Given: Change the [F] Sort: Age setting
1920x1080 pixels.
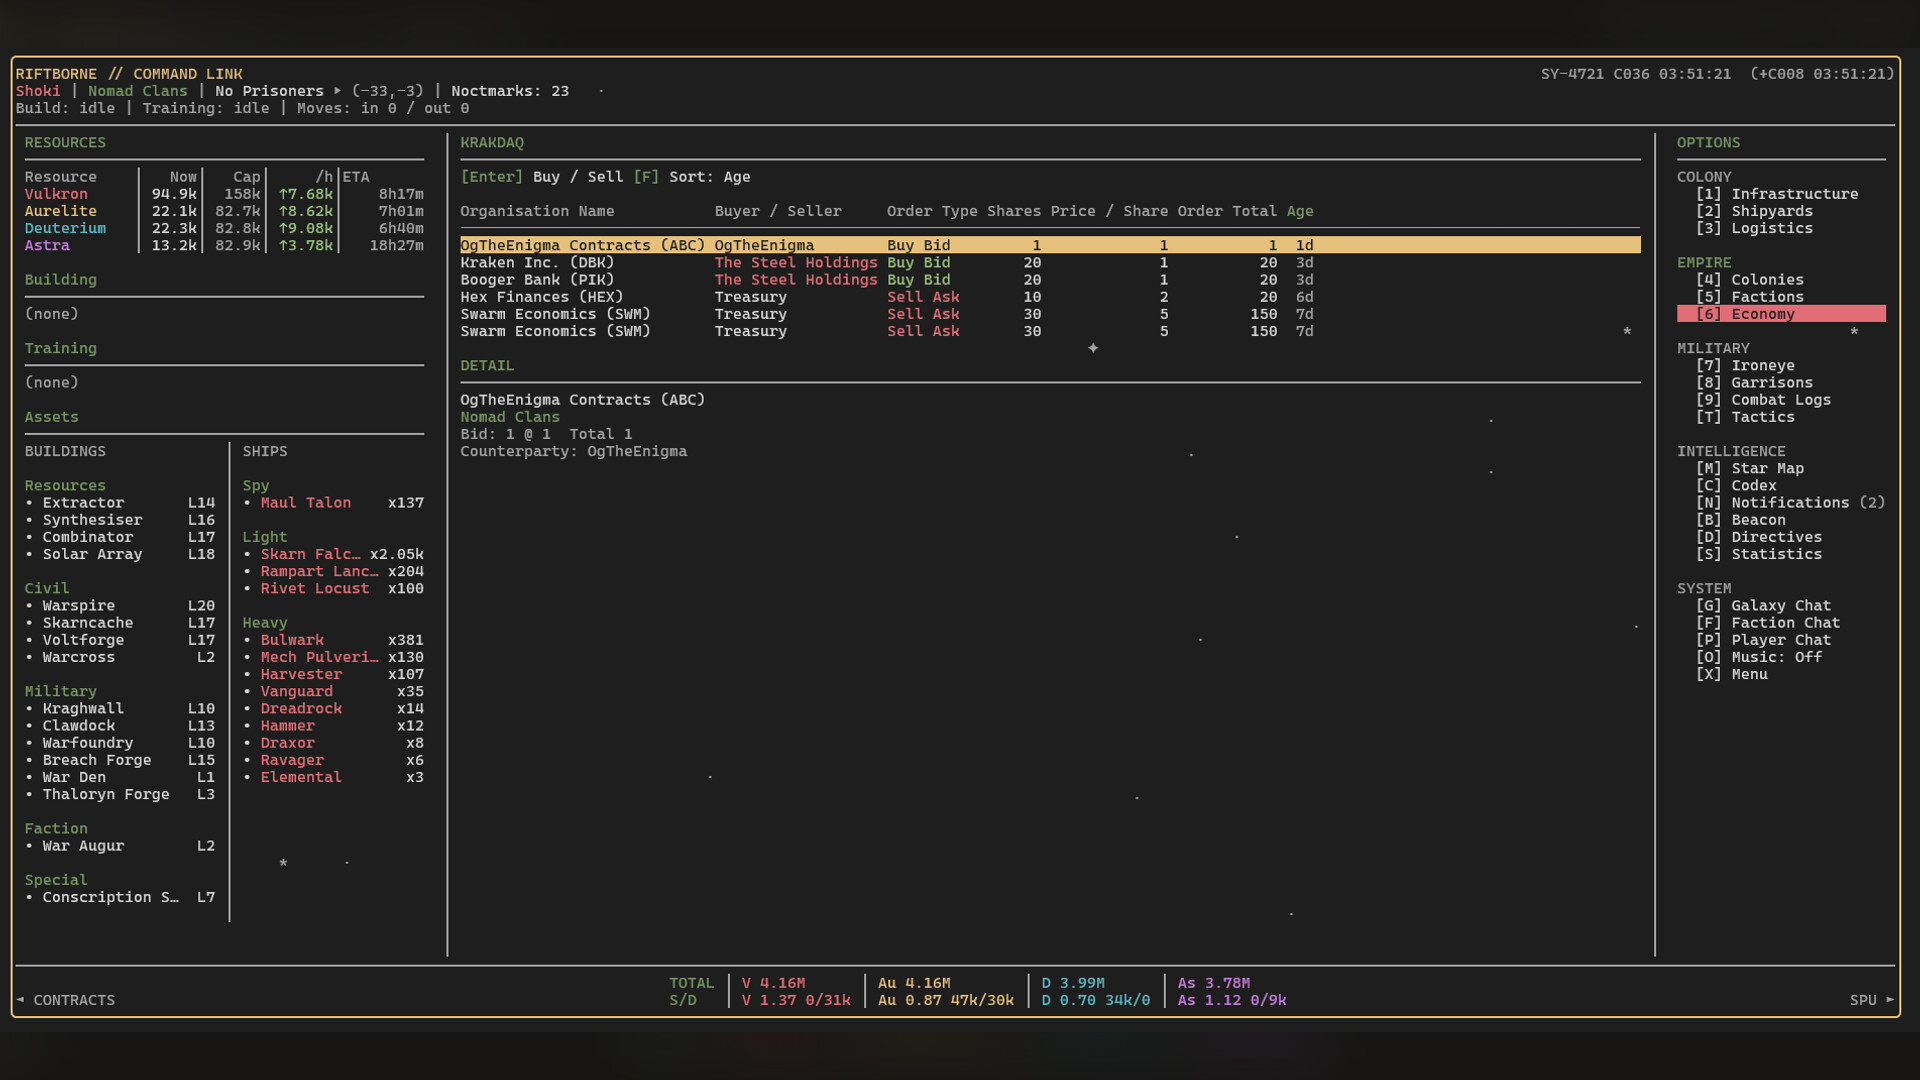Looking at the screenshot, I should pyautogui.click(x=691, y=177).
